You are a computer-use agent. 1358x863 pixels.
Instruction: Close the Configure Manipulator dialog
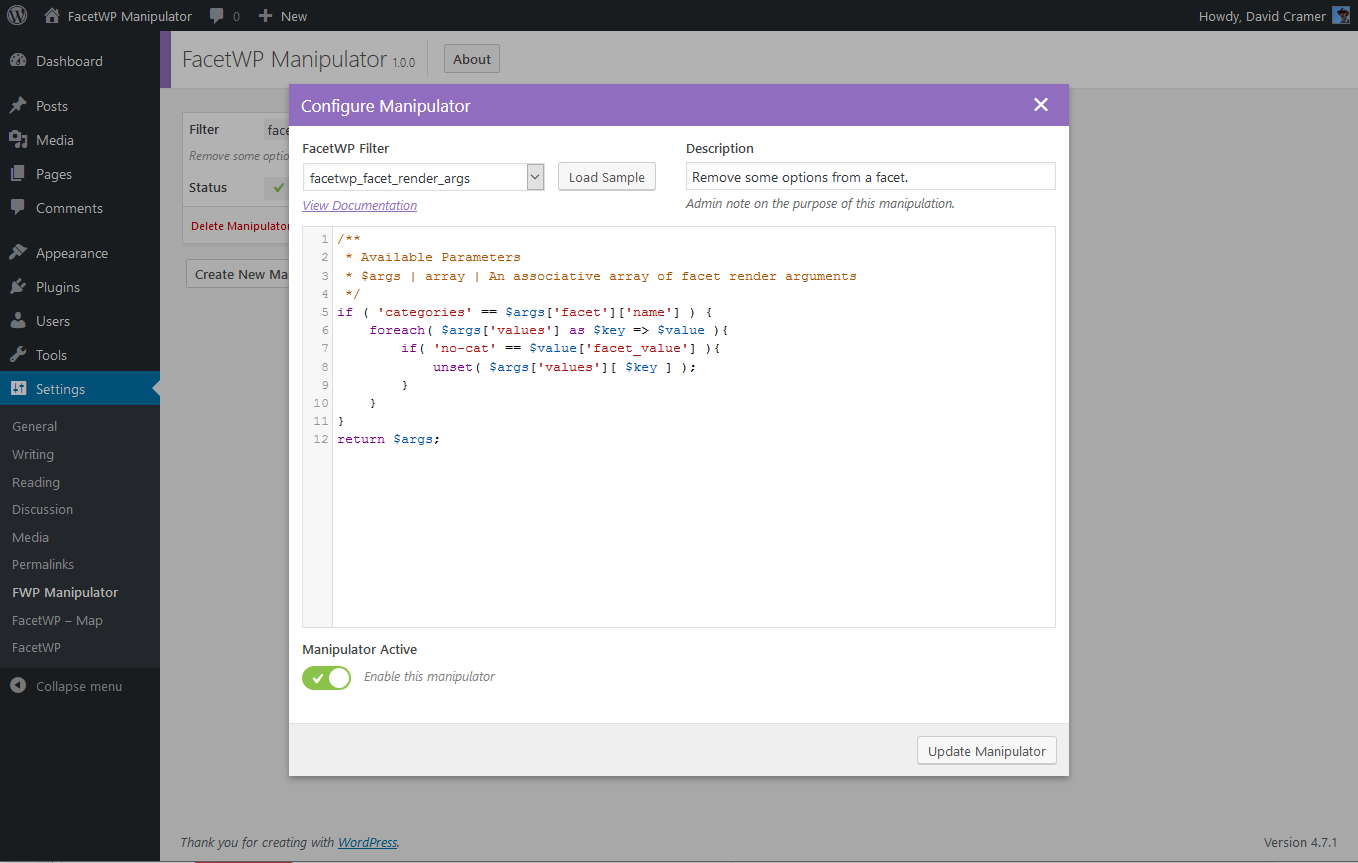pyautogui.click(x=1041, y=105)
